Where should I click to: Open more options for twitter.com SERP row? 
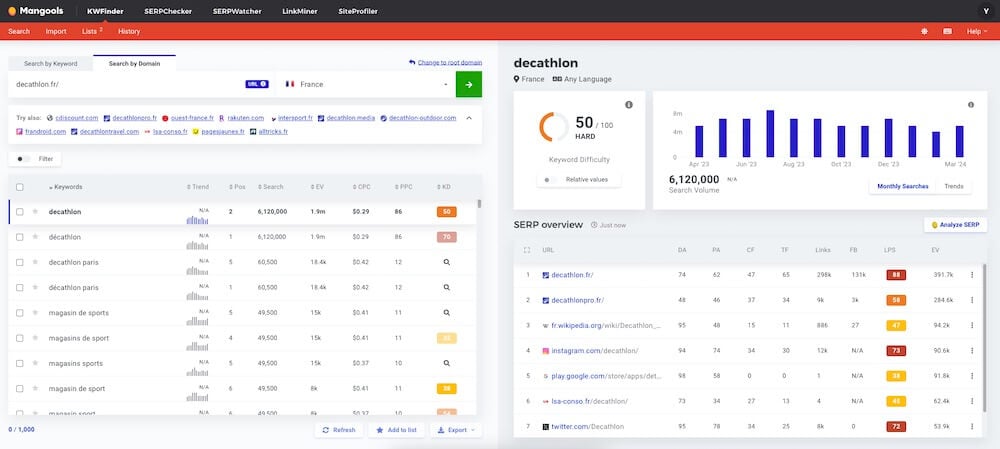coord(972,426)
